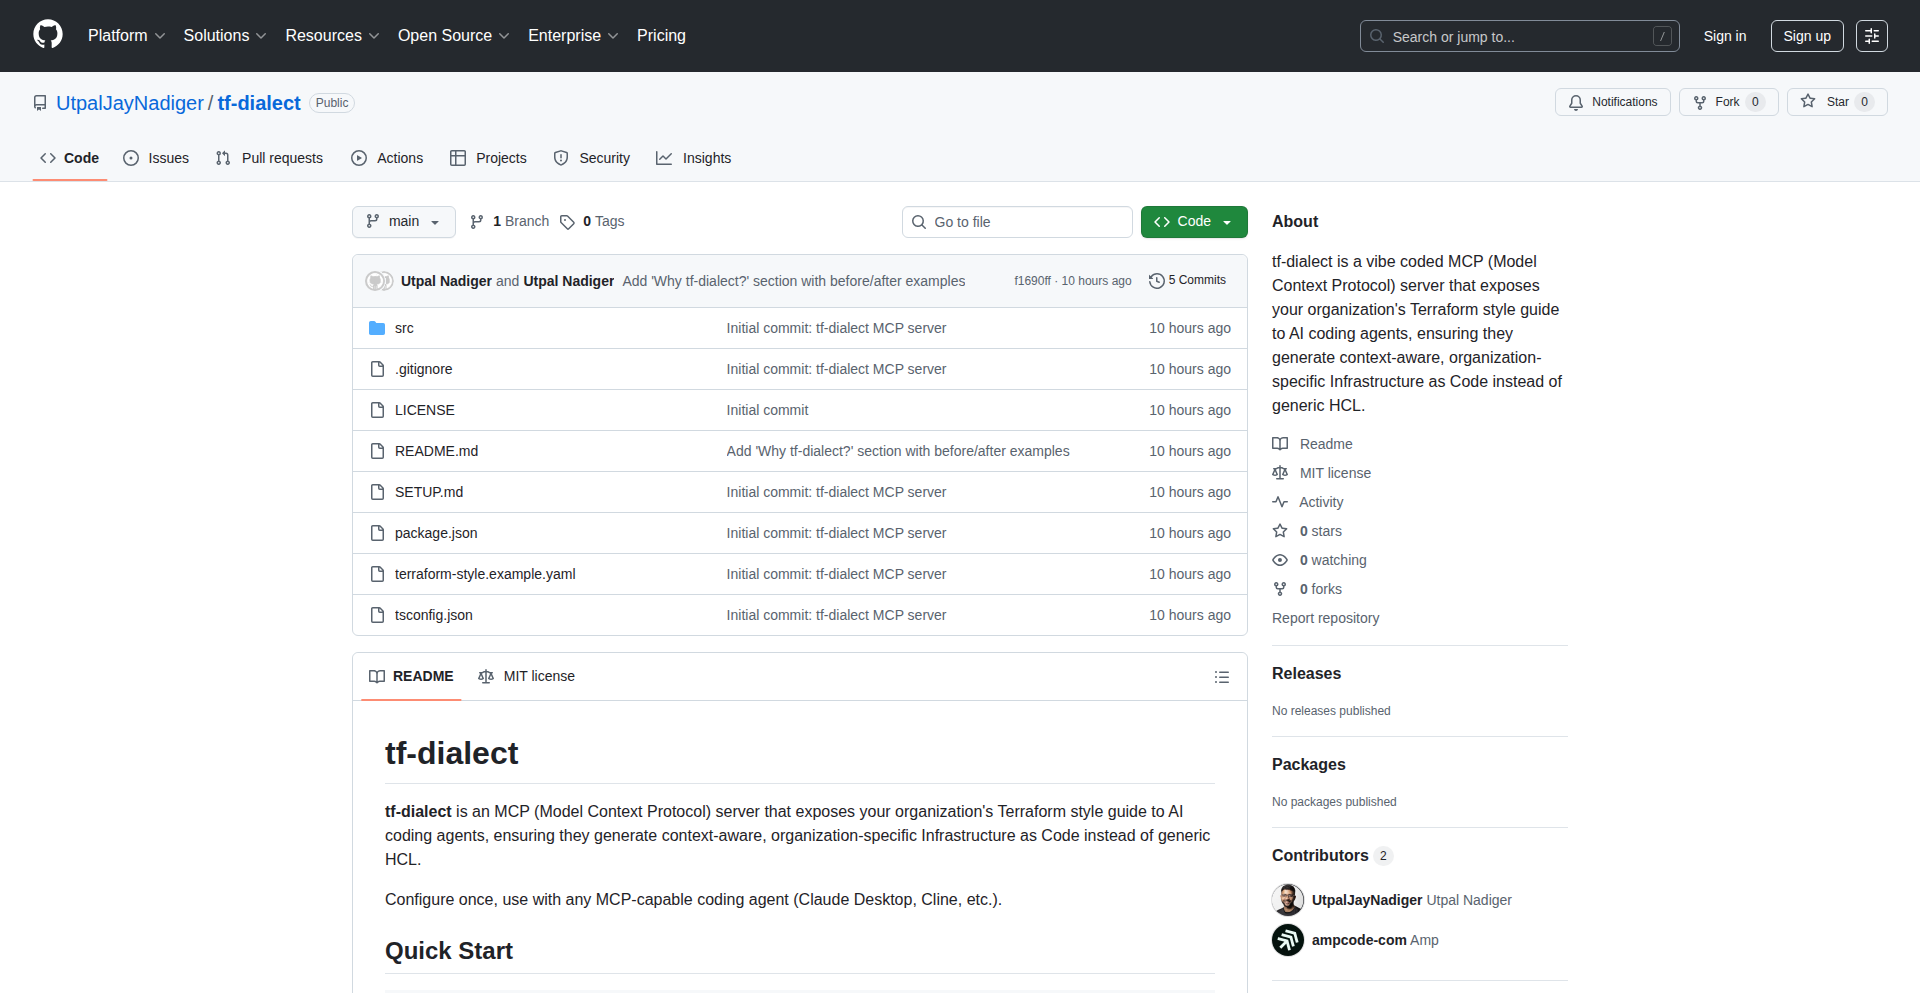Click the commit history clock icon

tap(1157, 281)
